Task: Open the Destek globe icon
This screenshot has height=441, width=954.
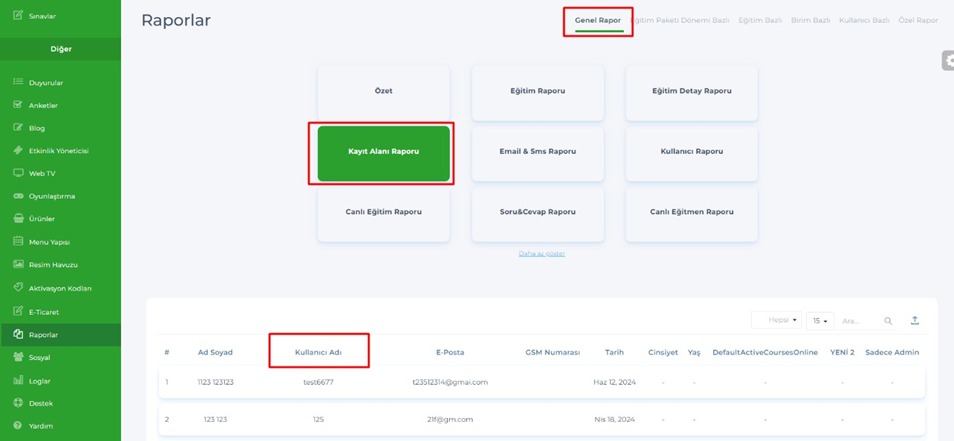Action: click(18, 403)
